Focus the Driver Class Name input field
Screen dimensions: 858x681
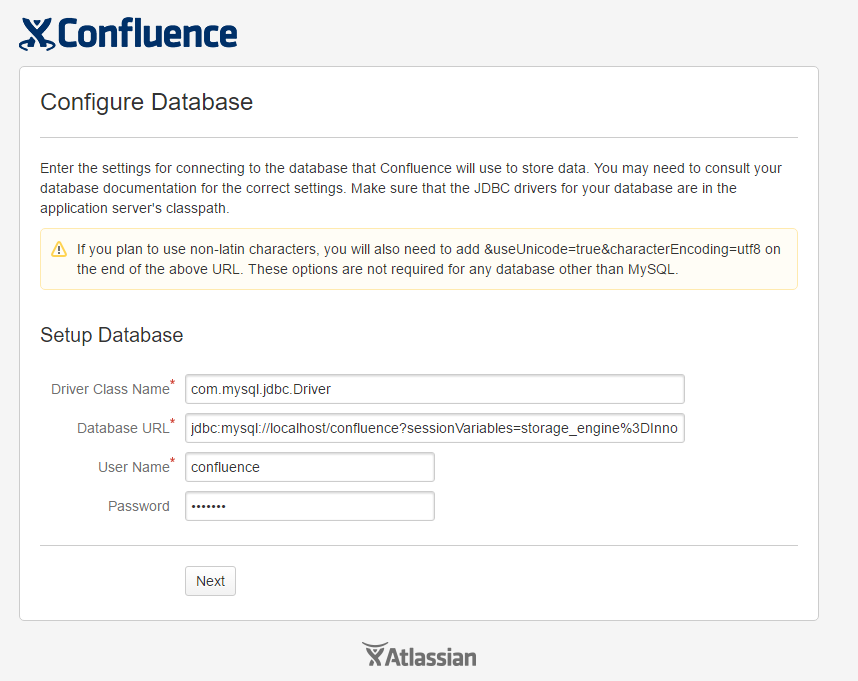click(x=434, y=389)
